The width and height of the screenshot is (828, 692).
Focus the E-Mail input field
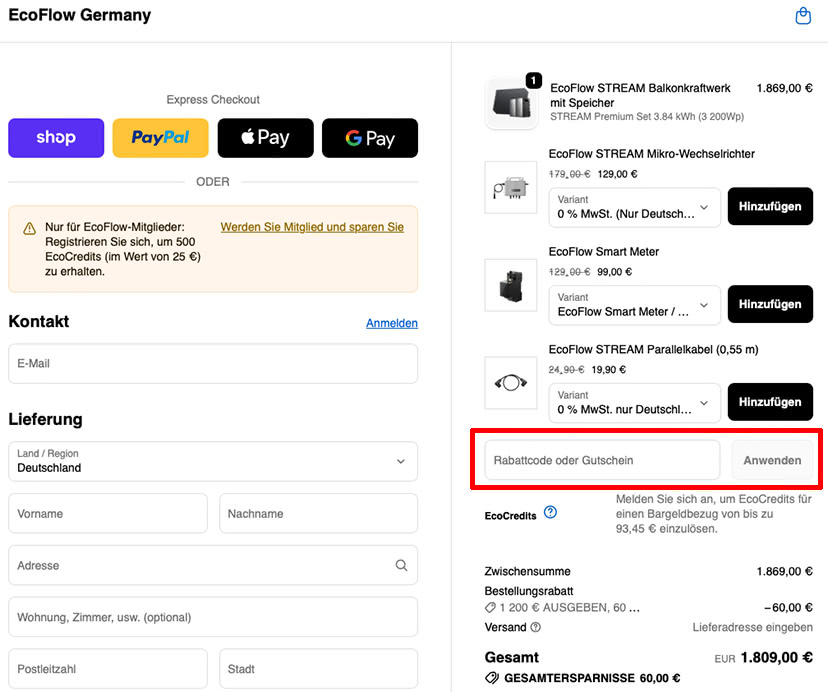pos(213,363)
